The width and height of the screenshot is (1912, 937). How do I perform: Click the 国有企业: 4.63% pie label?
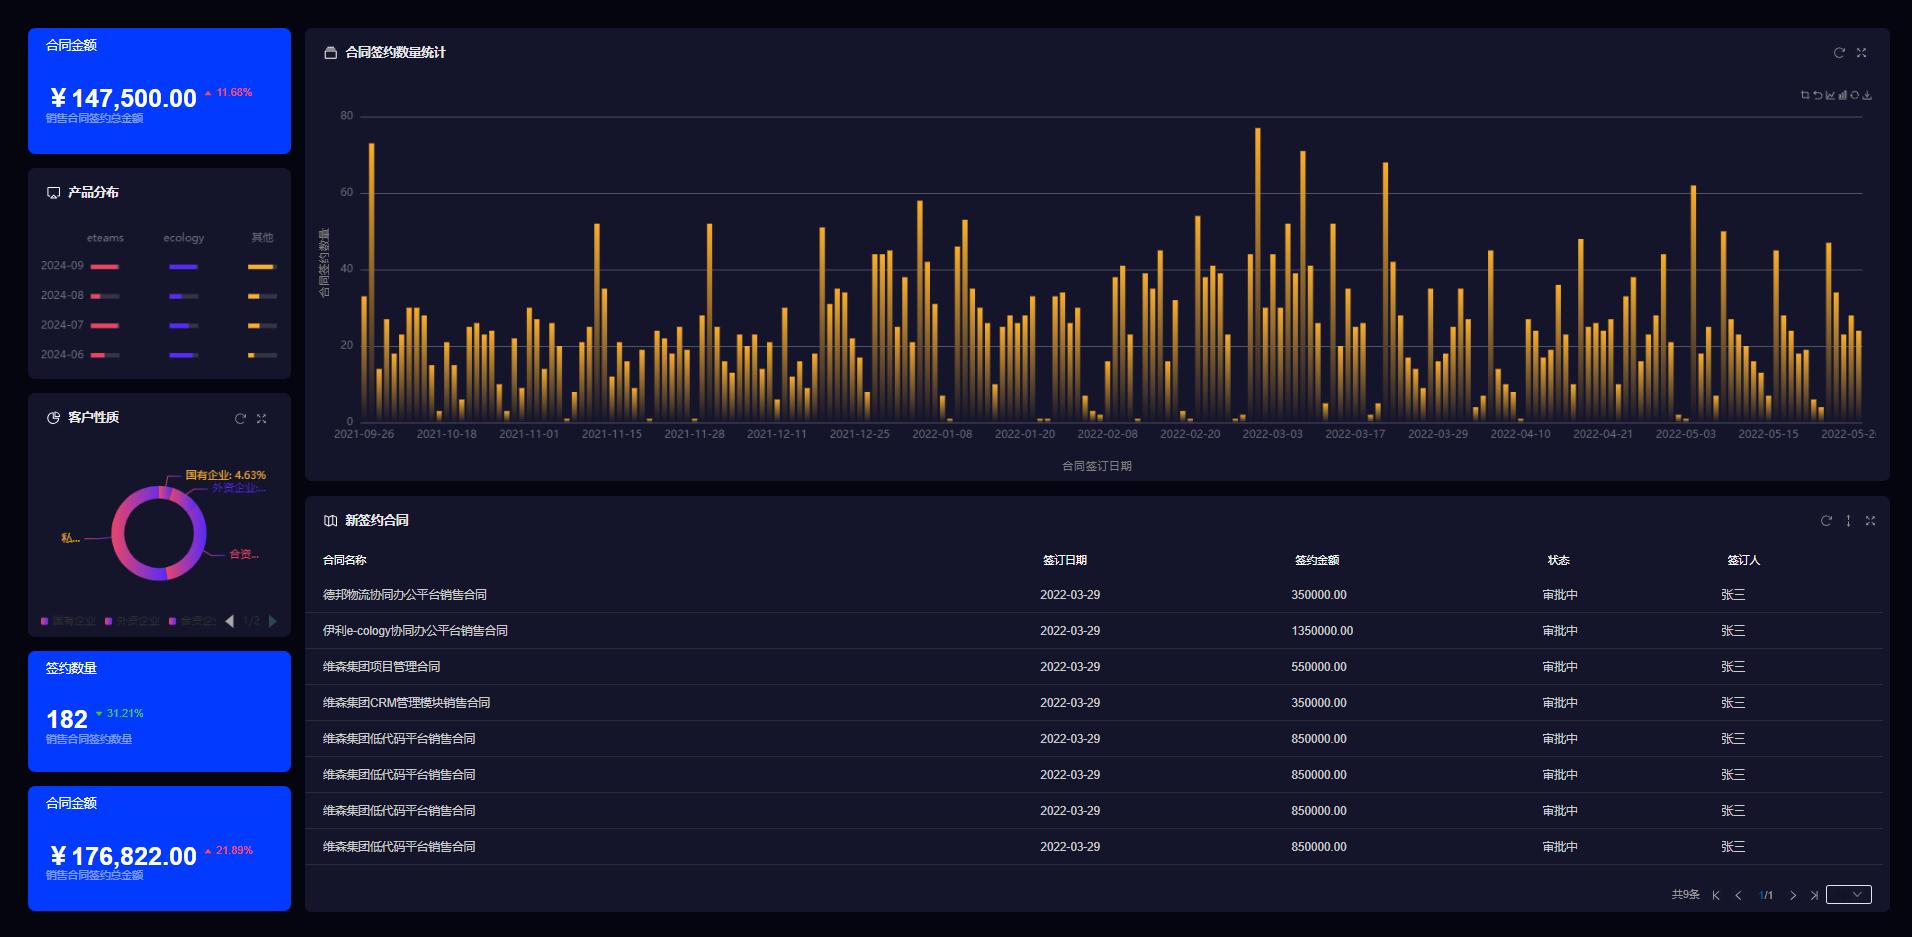(226, 475)
